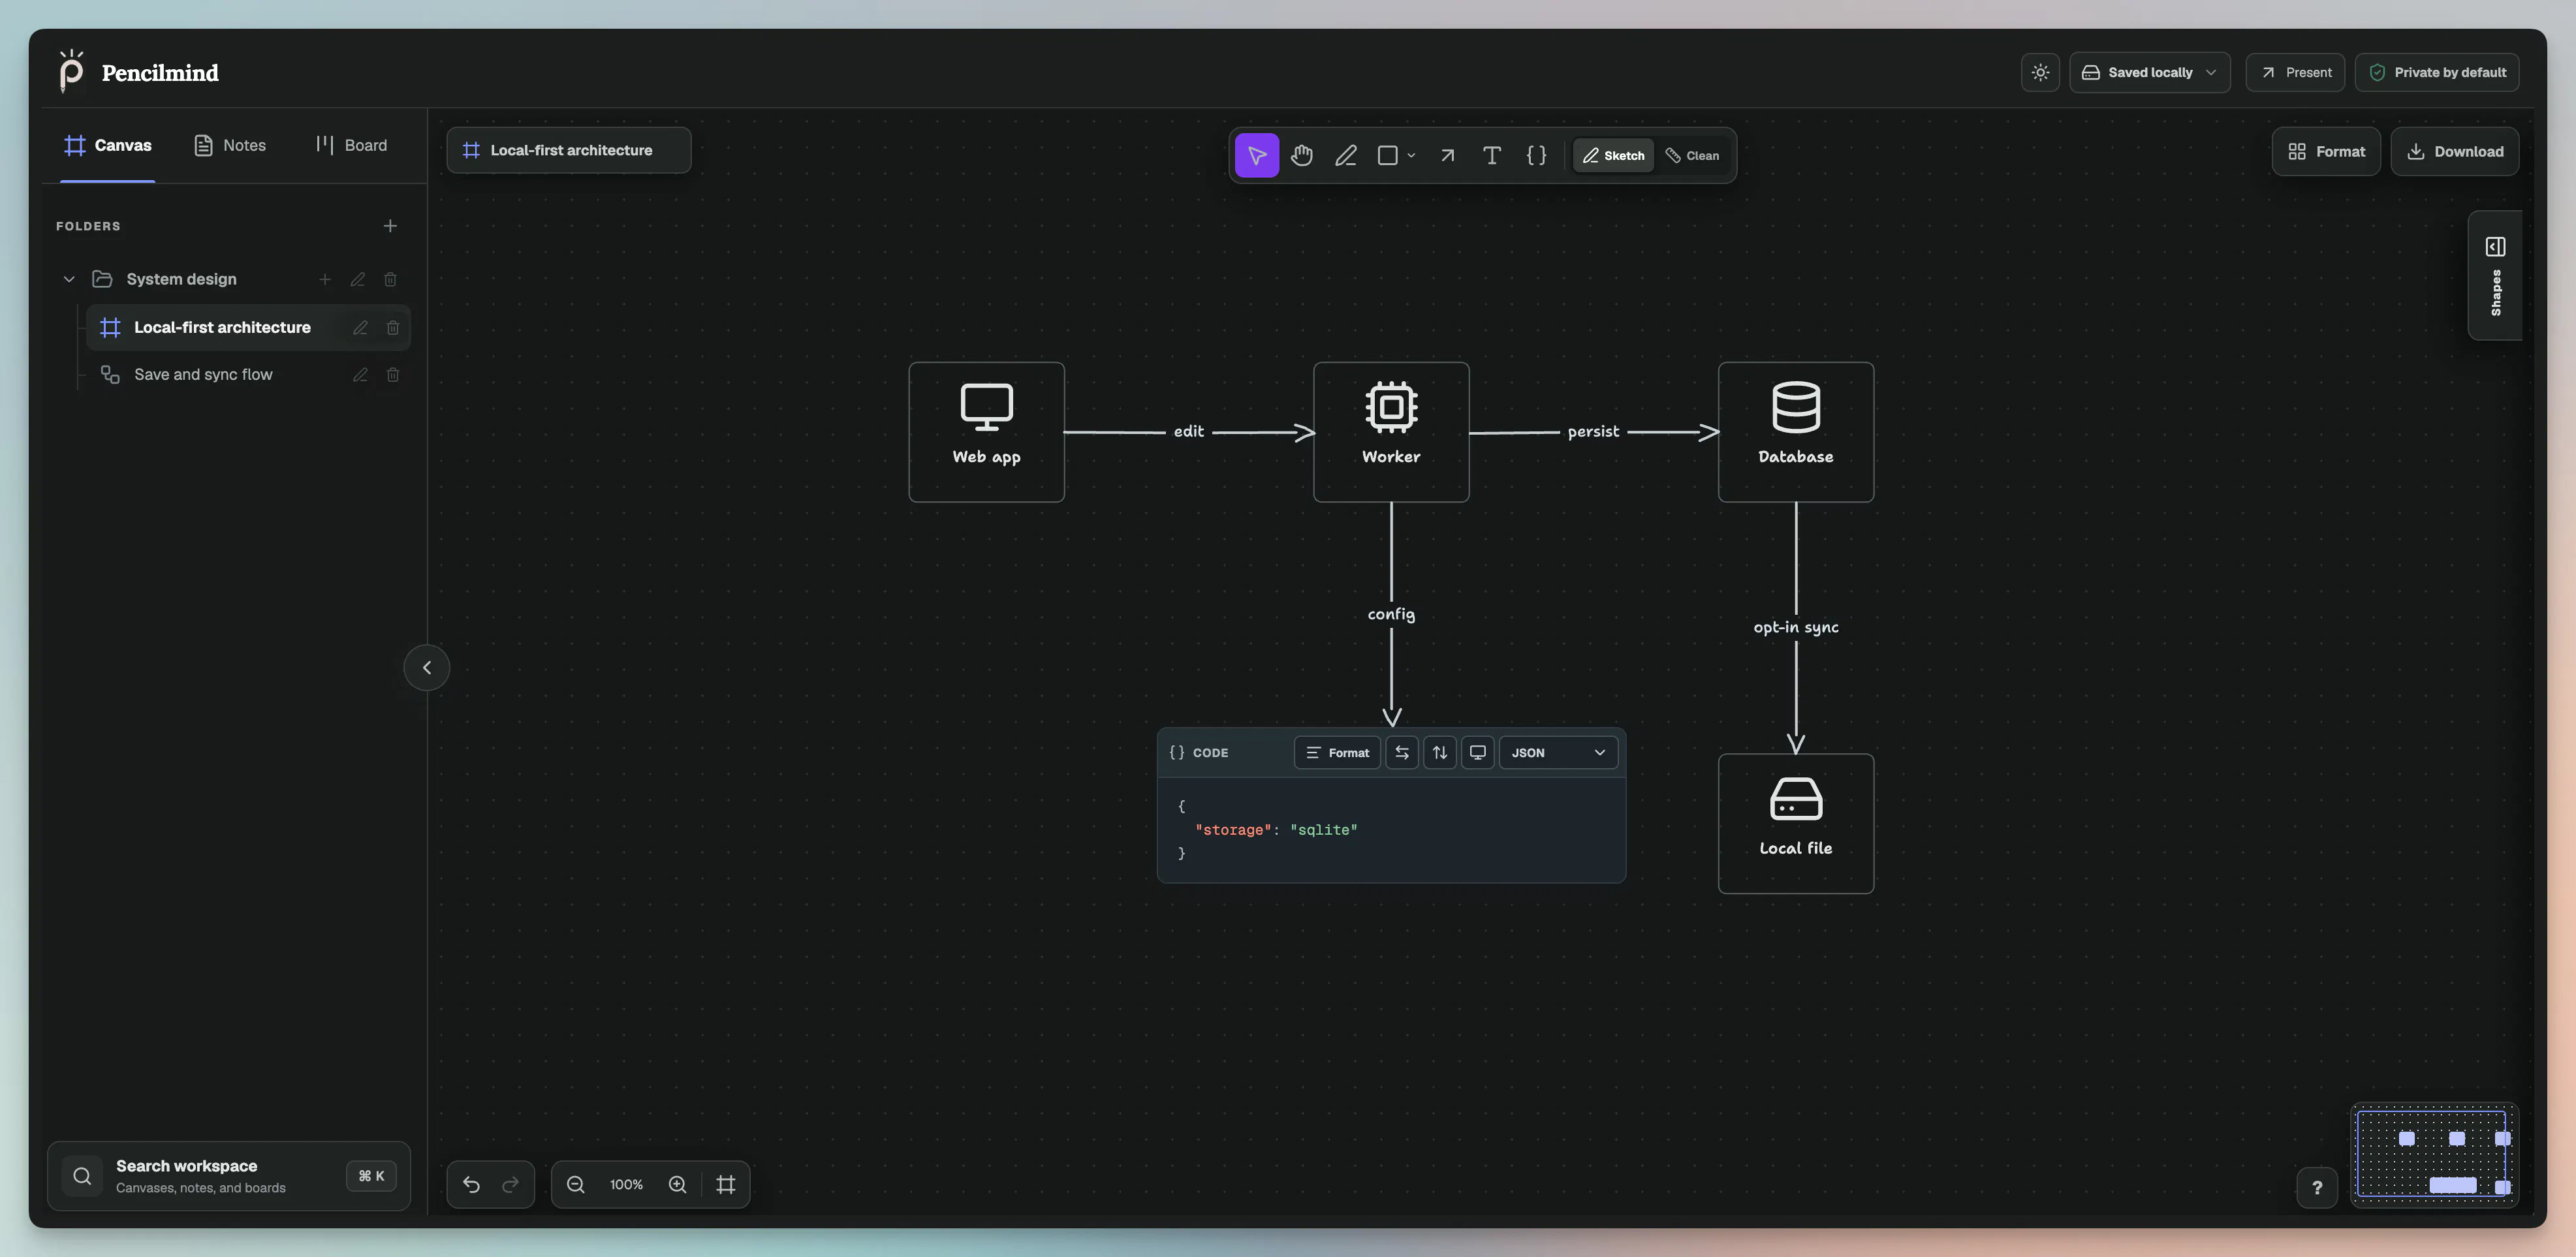Rename Local-first architecture canvas
This screenshot has height=1257, width=2576.
pos(360,327)
